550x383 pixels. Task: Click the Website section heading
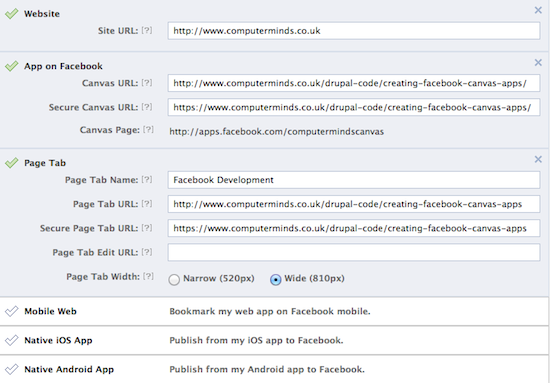click(42, 14)
